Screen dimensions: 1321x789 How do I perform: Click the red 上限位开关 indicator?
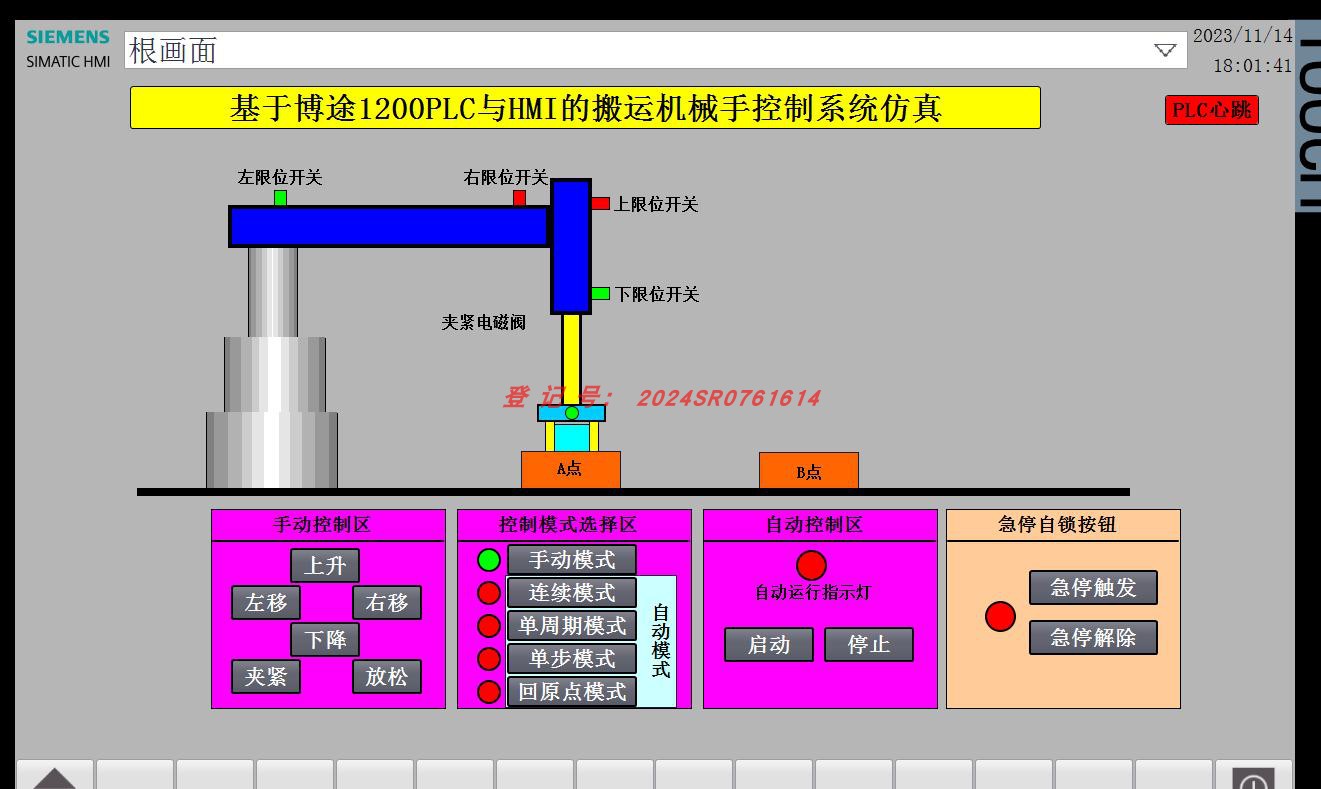(x=600, y=203)
